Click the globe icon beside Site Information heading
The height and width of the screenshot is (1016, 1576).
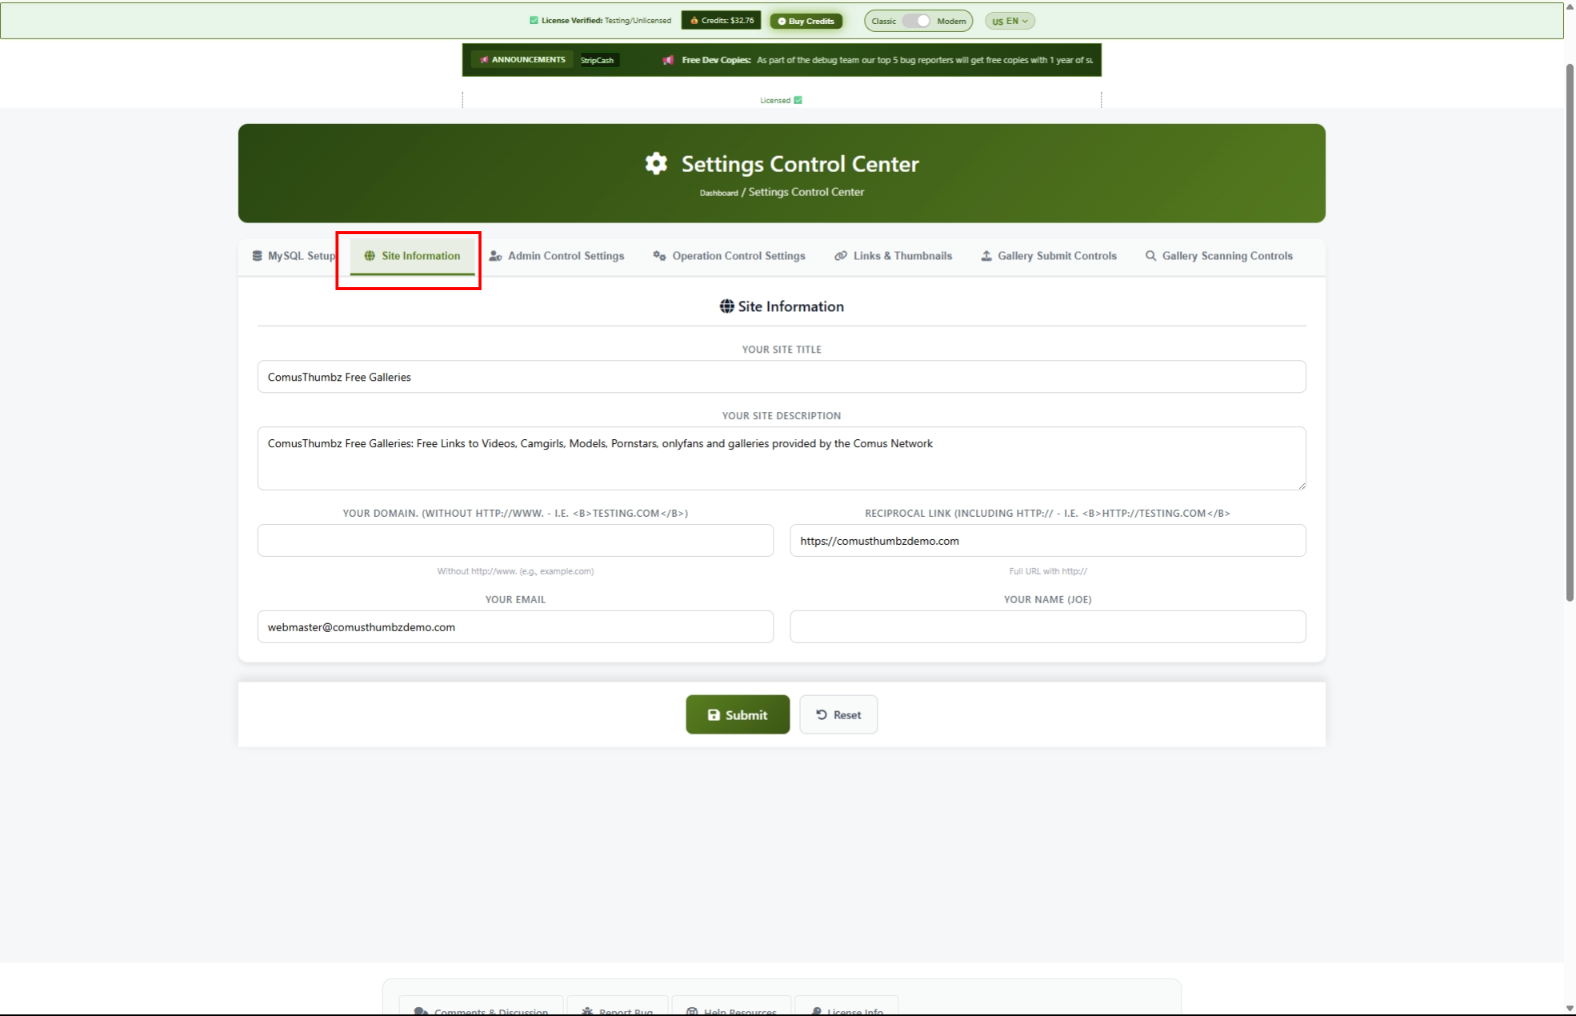tap(727, 307)
